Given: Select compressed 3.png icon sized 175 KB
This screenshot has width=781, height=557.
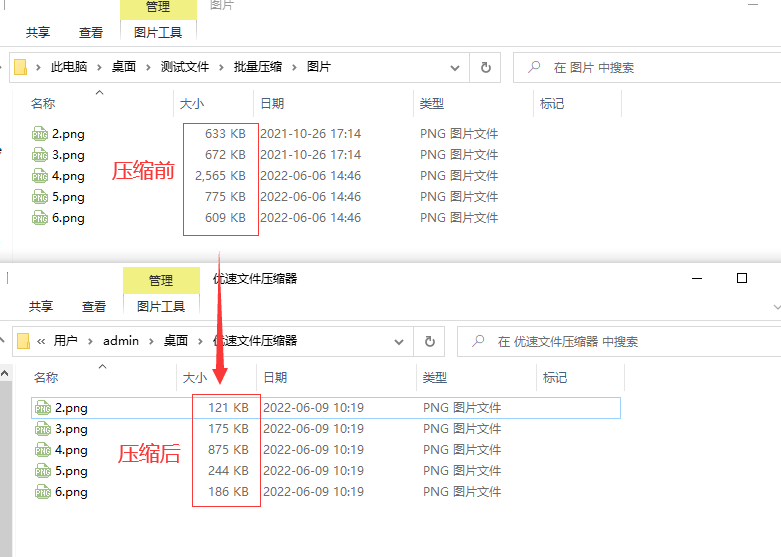Looking at the screenshot, I should point(43,429).
